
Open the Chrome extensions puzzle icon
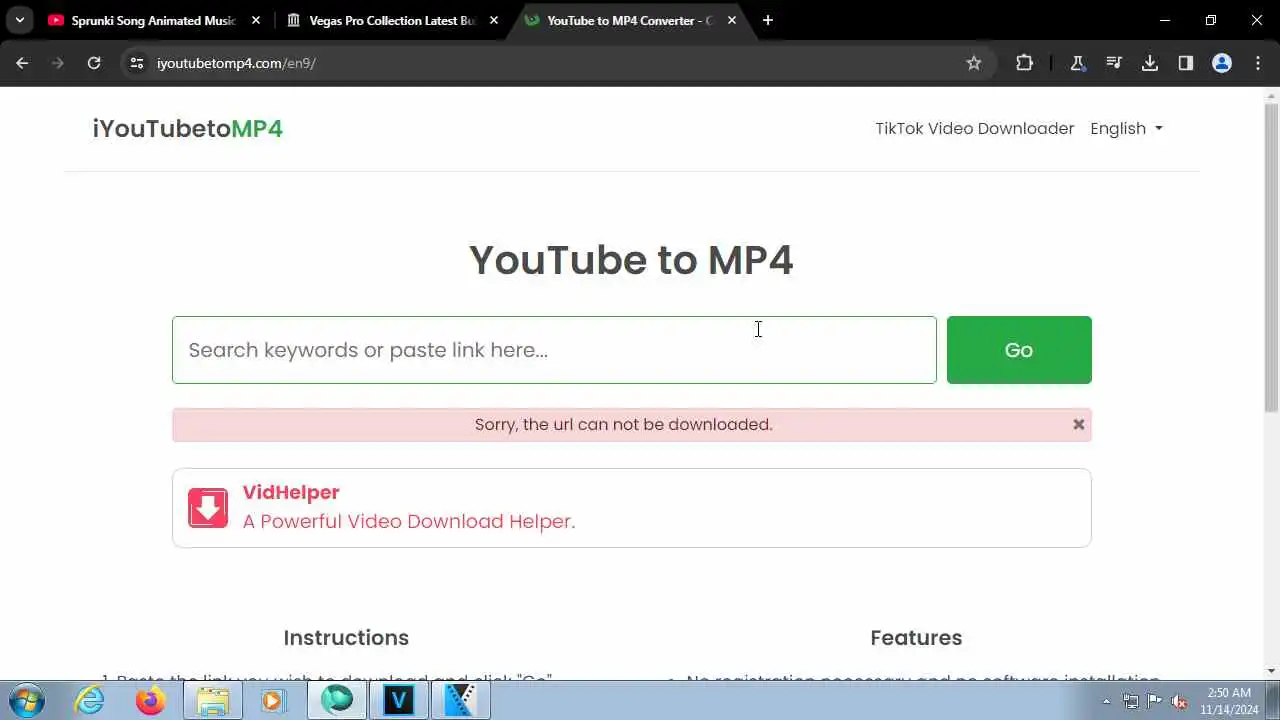pos(1024,63)
